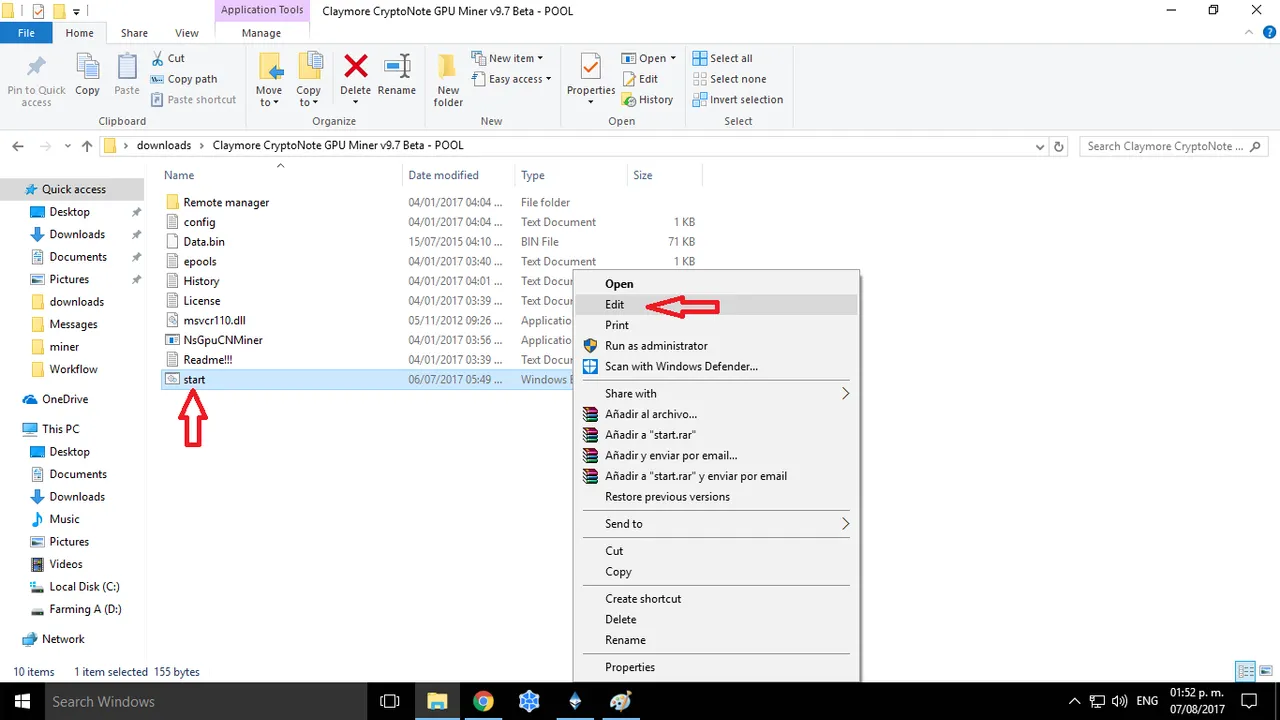This screenshot has width=1280, height=720.
Task: Open Farming A (D:) drive
Action: pyautogui.click(x=85, y=609)
